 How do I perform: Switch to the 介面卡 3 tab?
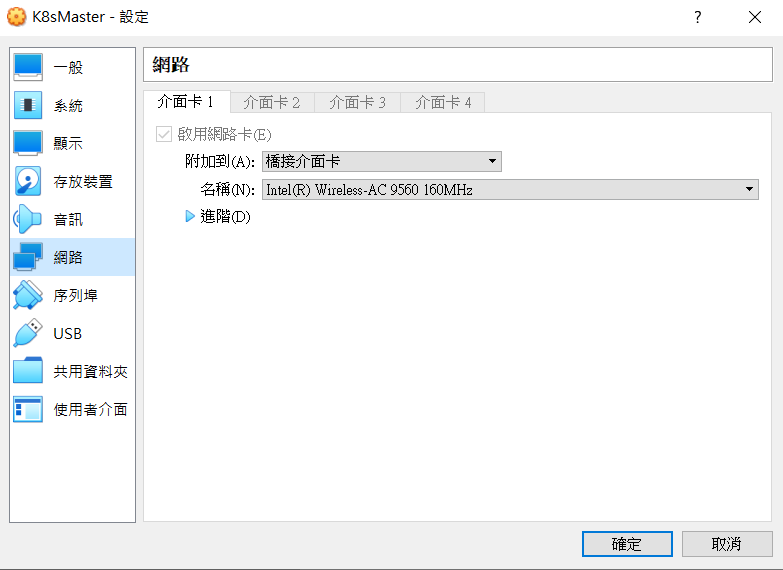358,102
